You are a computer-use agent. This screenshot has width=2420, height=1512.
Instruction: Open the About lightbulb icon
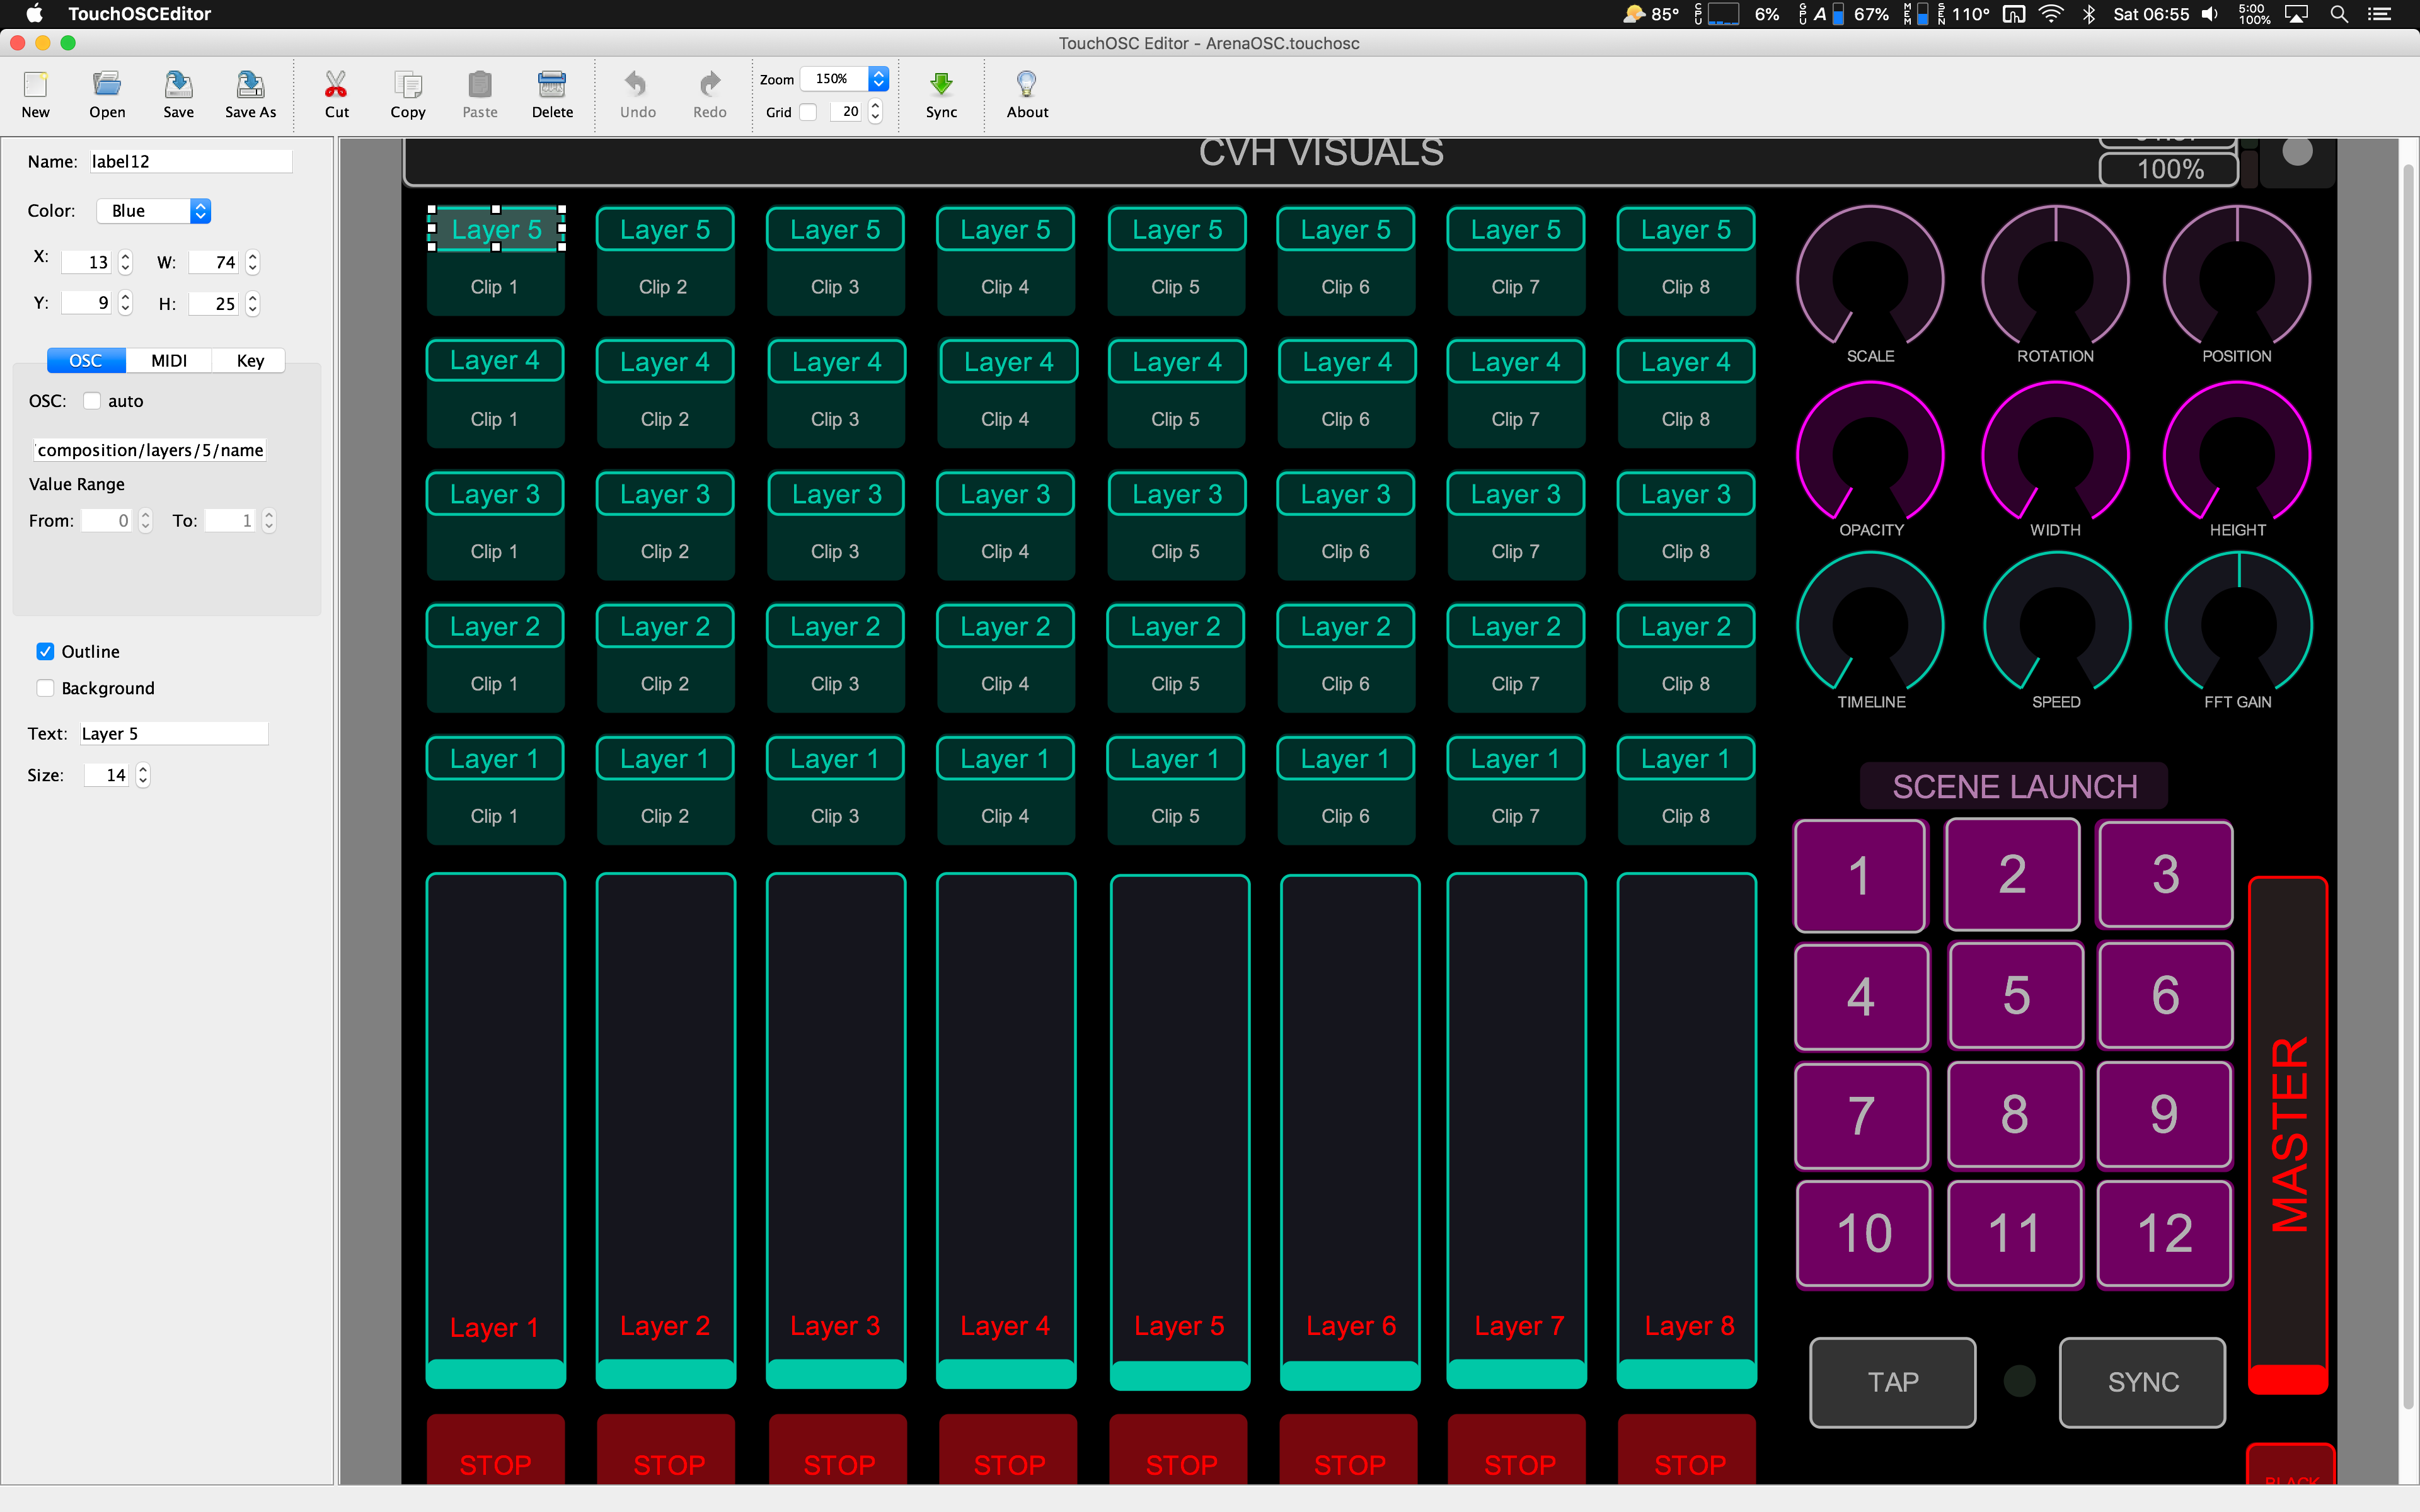click(x=1026, y=85)
